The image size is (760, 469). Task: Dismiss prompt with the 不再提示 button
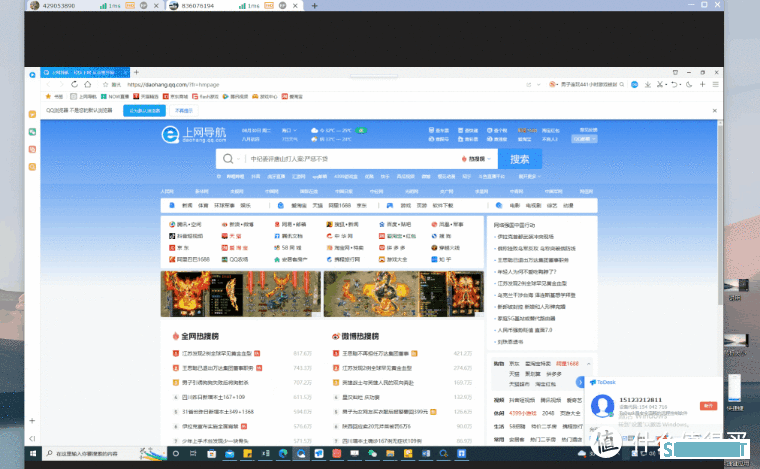click(x=184, y=110)
